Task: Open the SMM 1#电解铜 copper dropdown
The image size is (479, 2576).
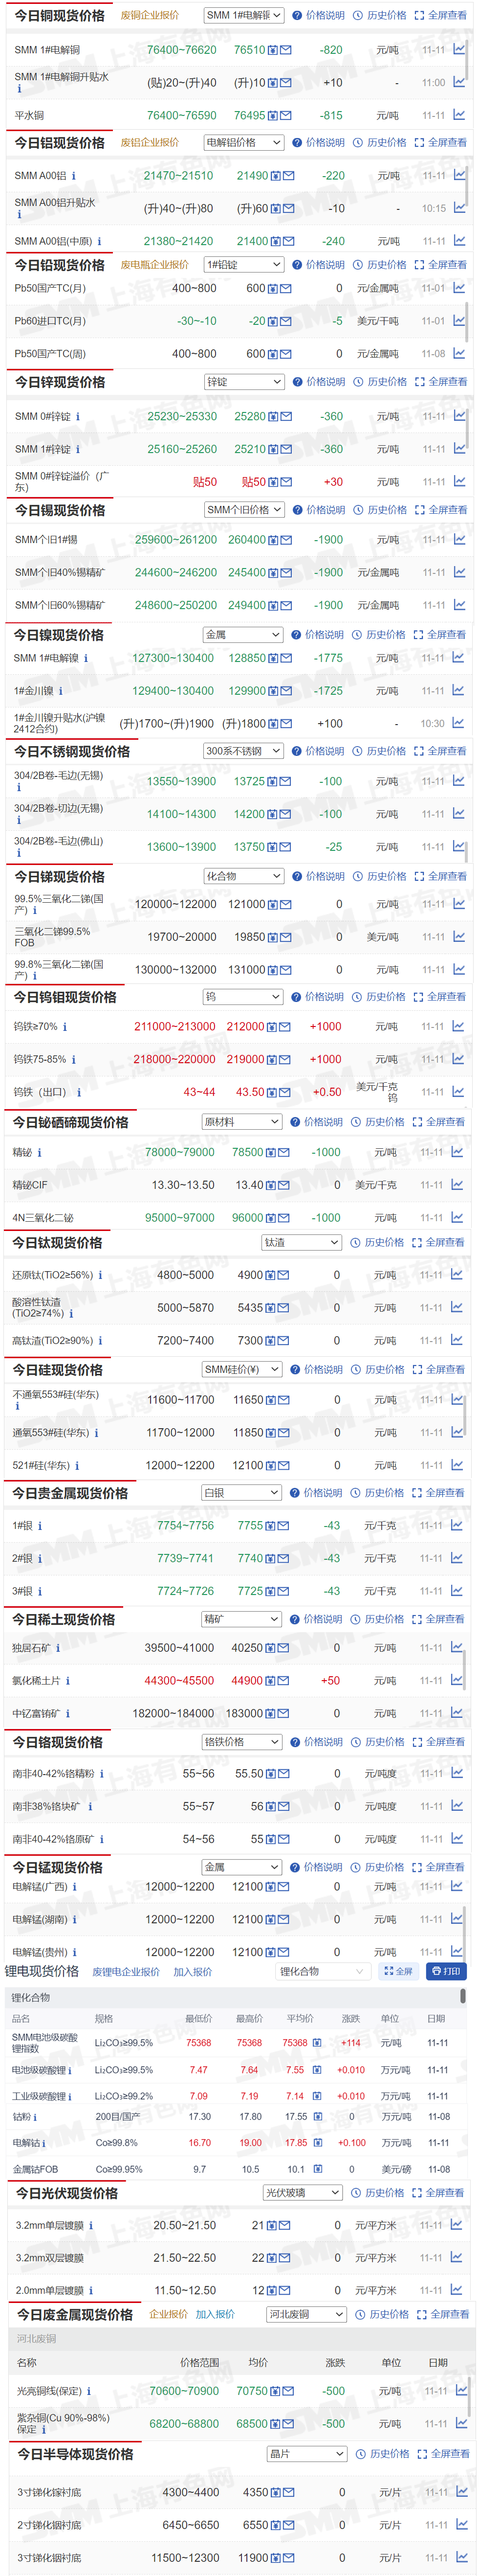Action: (x=244, y=16)
